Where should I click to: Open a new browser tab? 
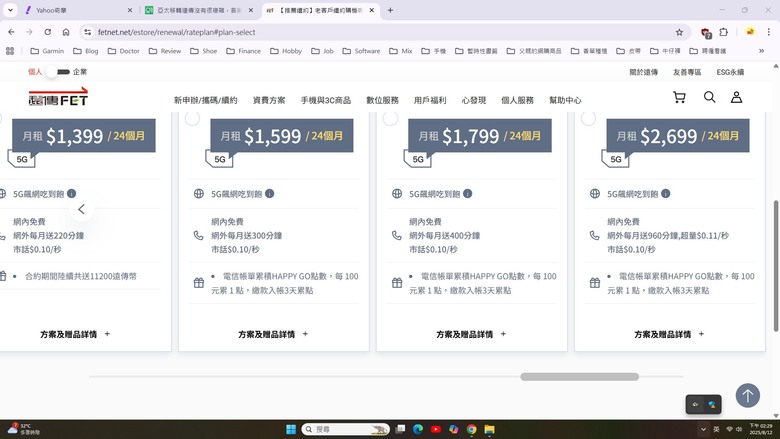(x=390, y=10)
